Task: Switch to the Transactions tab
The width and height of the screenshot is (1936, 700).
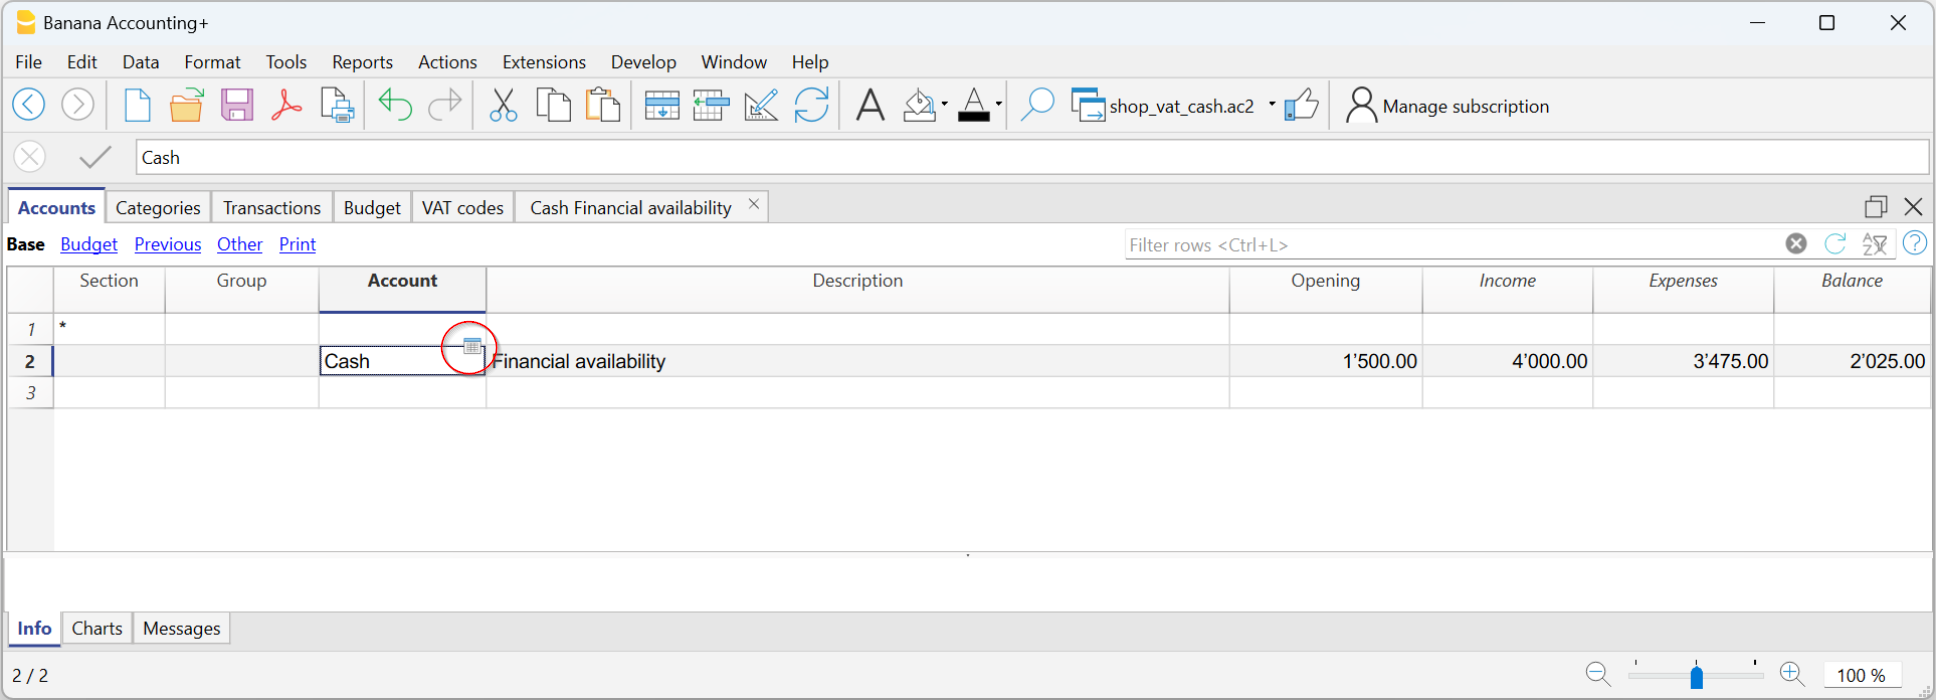Action: click(272, 207)
